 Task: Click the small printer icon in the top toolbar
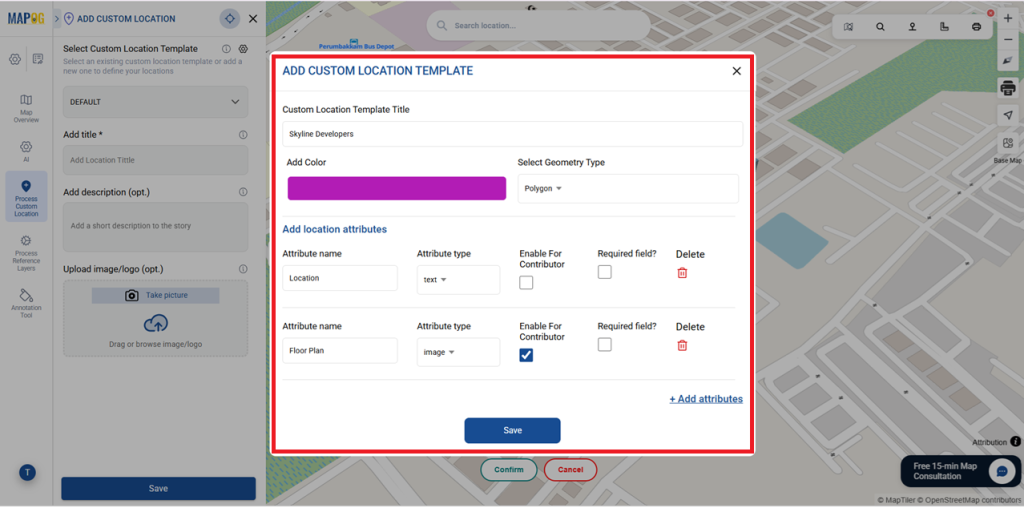976,27
